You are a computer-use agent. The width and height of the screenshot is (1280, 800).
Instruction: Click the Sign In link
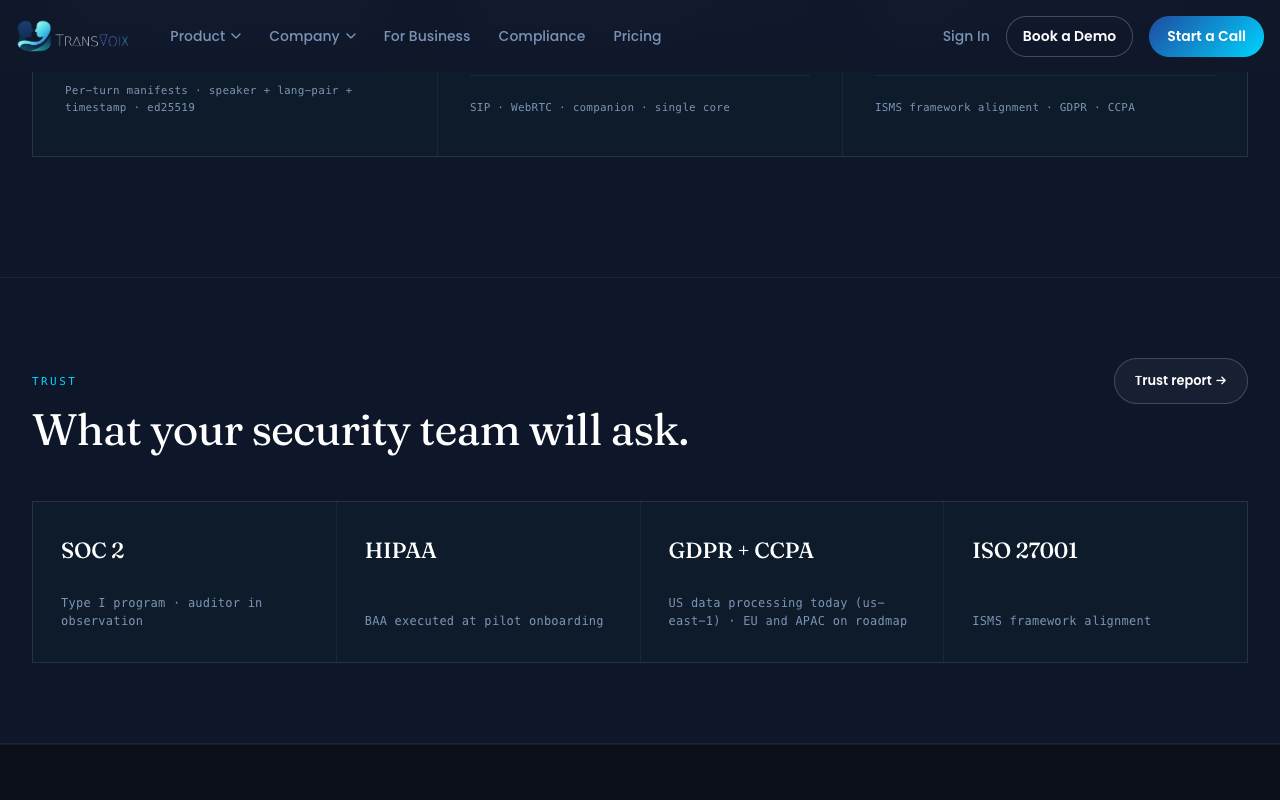[x=966, y=36]
